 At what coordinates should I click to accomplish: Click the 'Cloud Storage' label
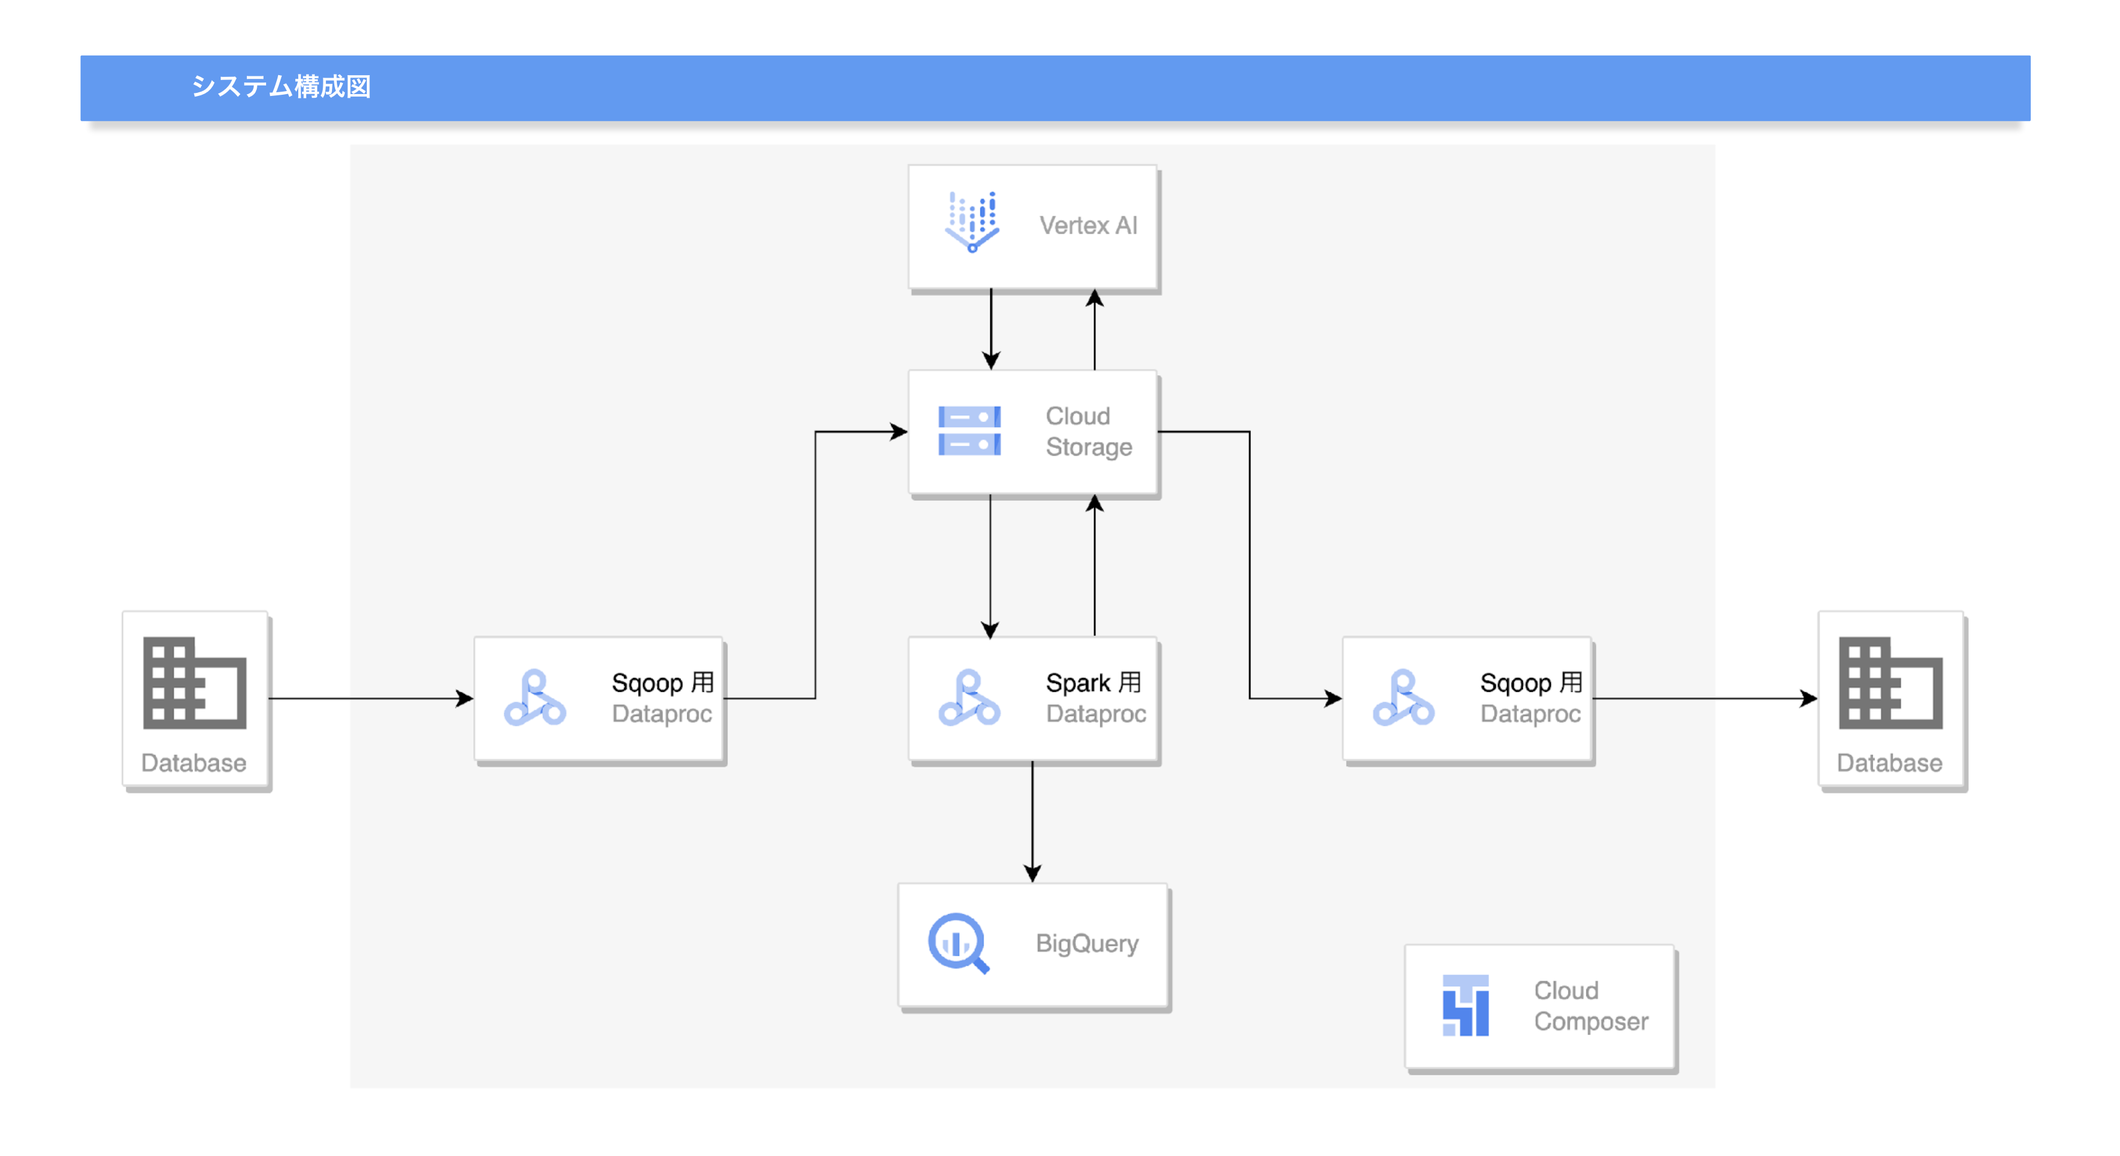coord(1088,431)
